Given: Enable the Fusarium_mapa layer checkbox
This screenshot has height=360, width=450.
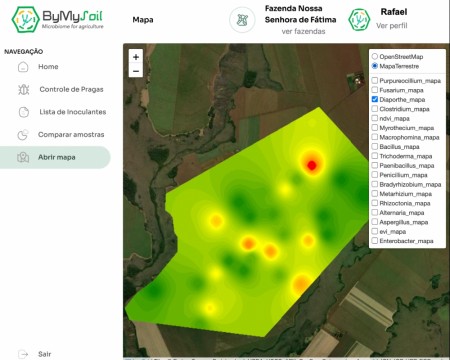Looking at the screenshot, I should click(x=375, y=90).
